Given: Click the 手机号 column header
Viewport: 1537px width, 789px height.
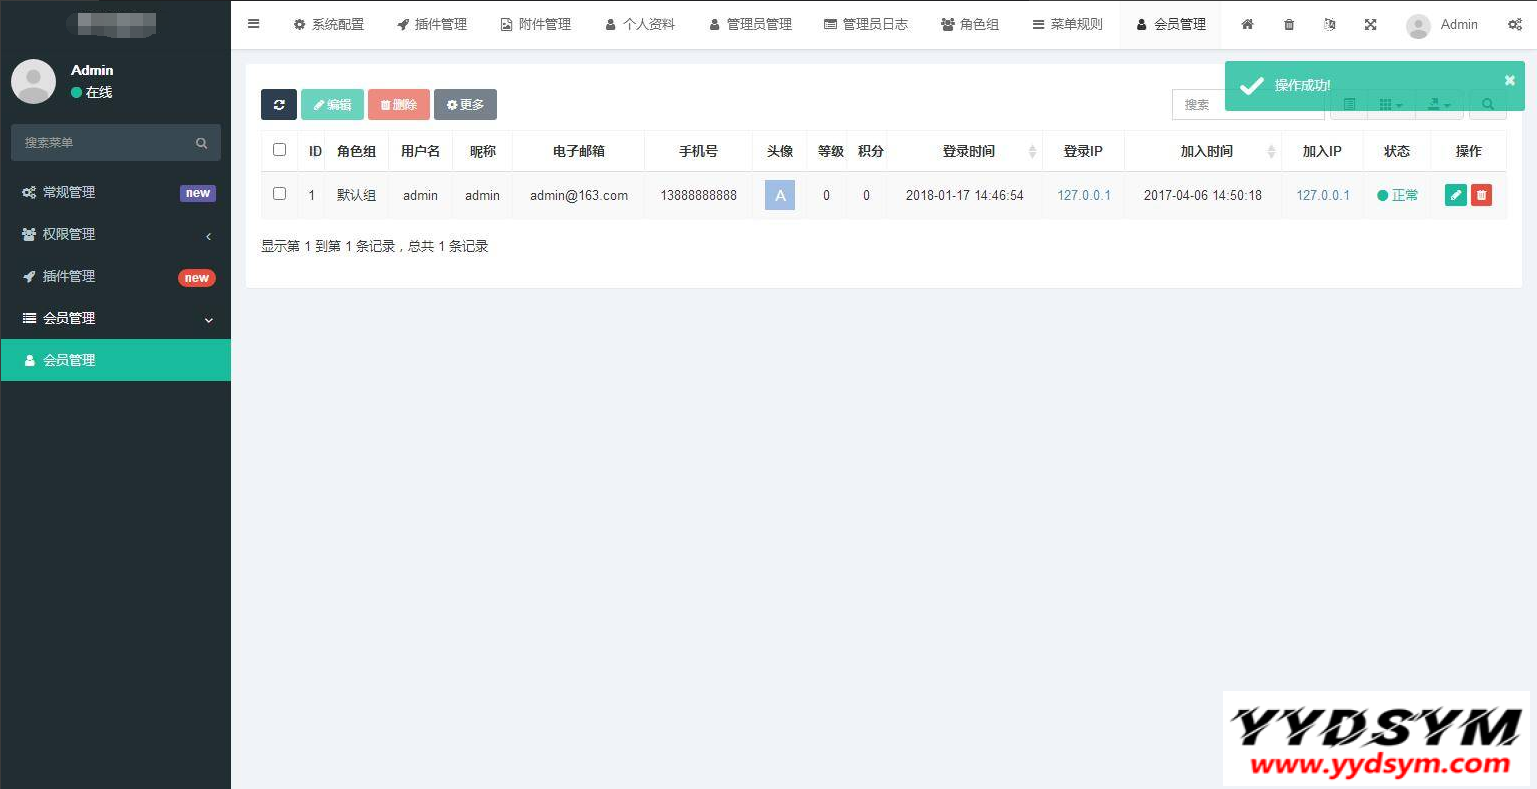Looking at the screenshot, I should 699,151.
